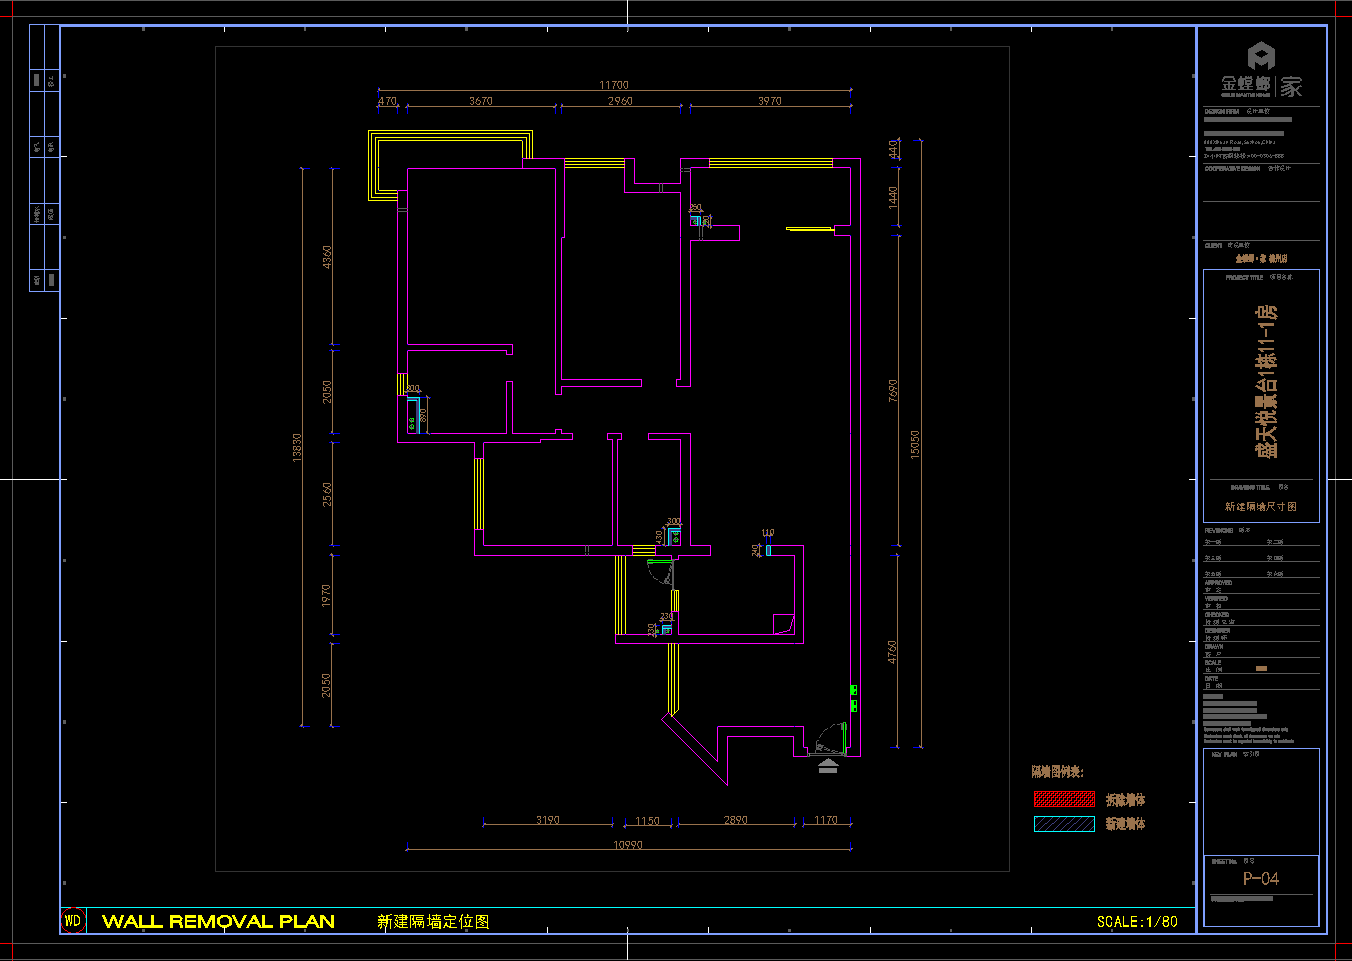Click the small pipe shaft marked 230

pos(666,629)
